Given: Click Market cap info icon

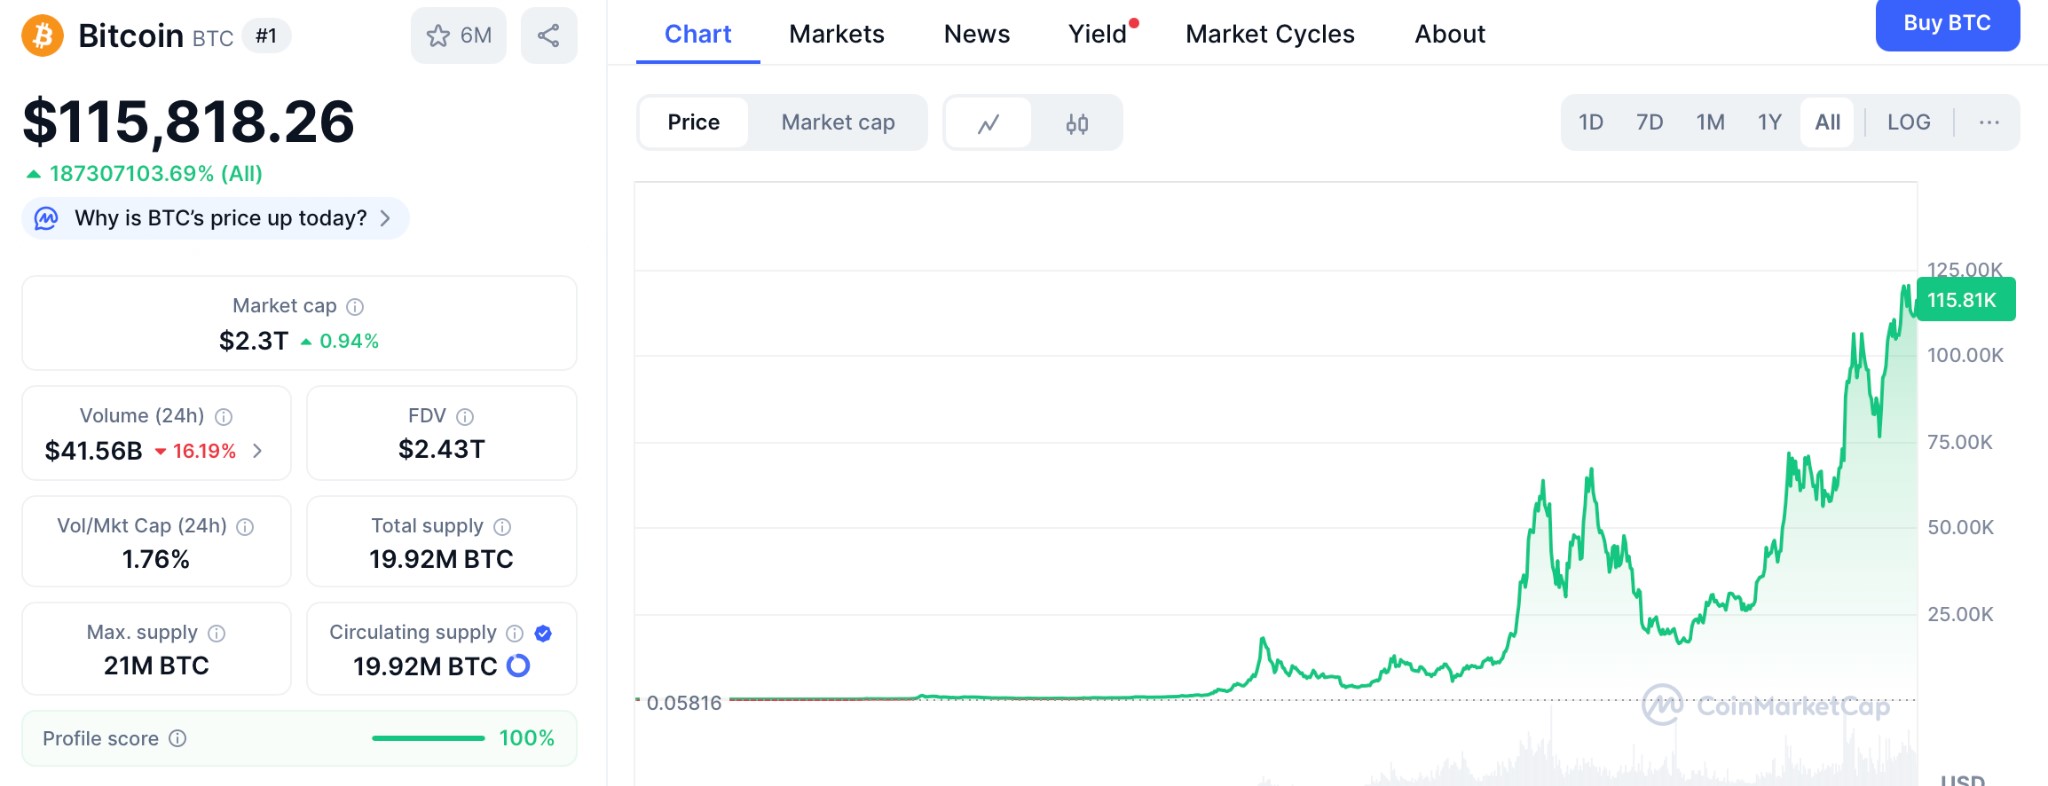Looking at the screenshot, I should pos(355,307).
